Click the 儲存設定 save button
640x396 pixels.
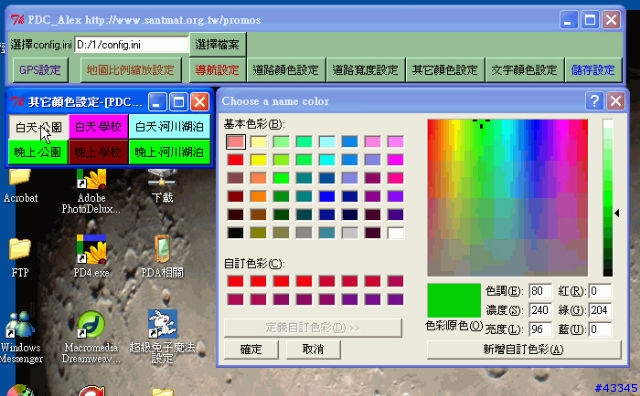pyautogui.click(x=593, y=70)
